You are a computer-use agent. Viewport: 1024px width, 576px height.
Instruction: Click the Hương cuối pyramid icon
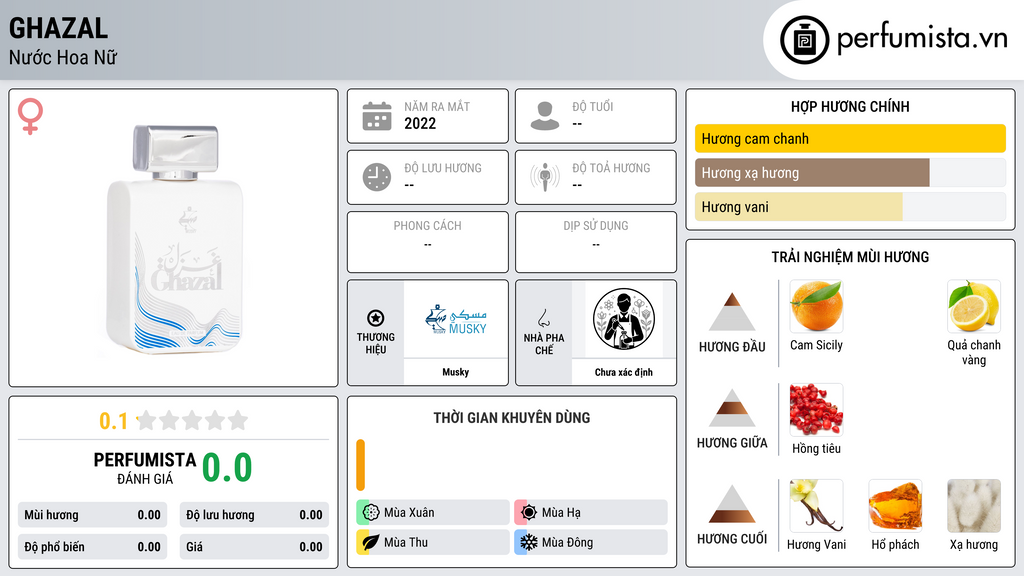click(x=732, y=504)
